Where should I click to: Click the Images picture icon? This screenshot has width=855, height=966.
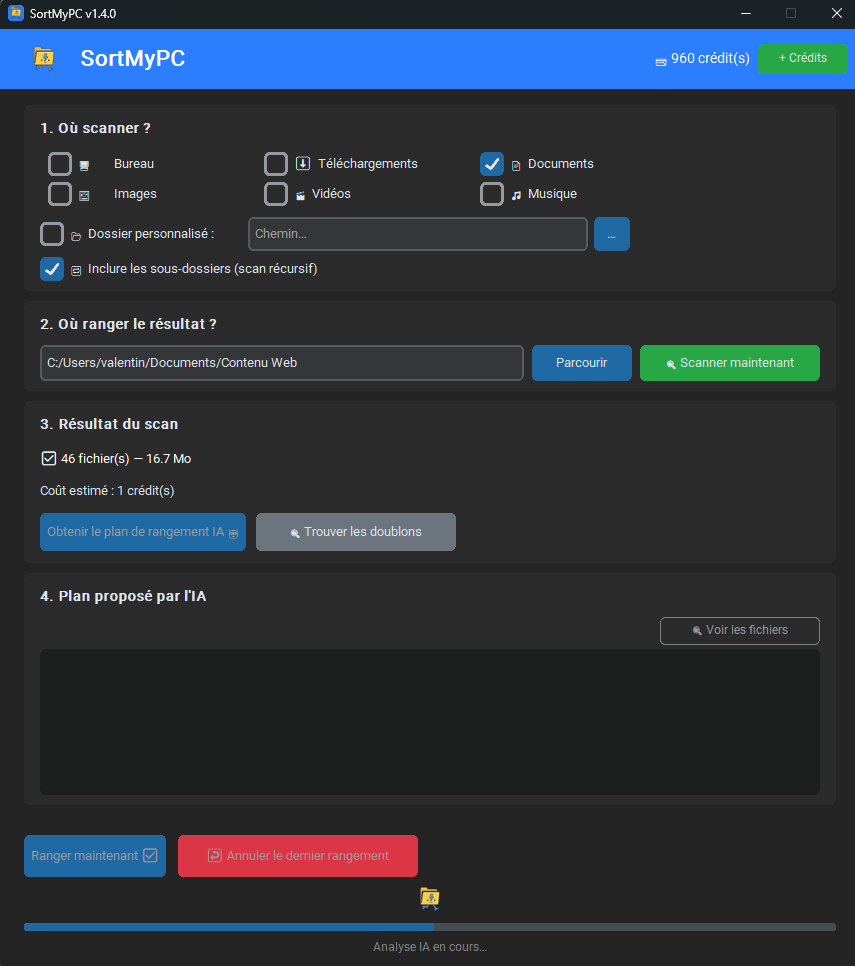pyautogui.click(x=84, y=196)
